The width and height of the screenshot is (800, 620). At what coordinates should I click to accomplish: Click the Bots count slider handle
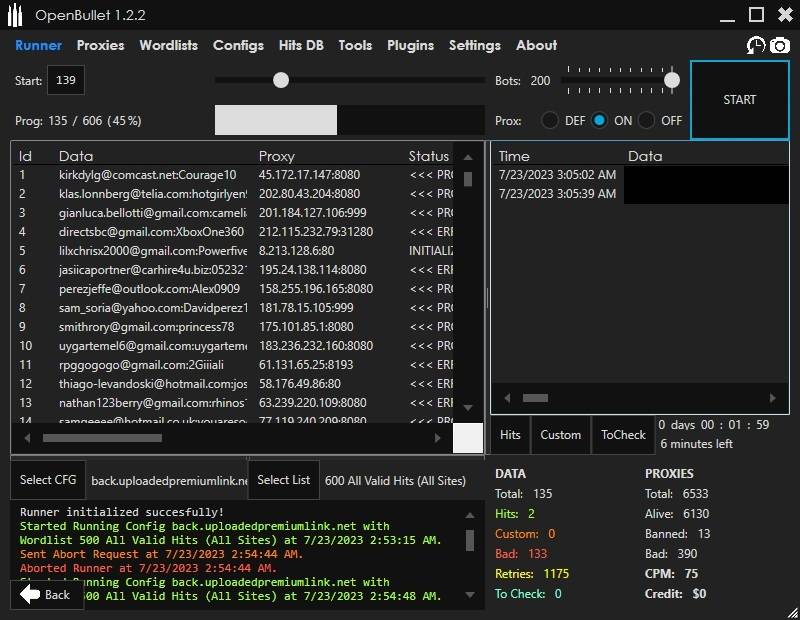[672, 80]
